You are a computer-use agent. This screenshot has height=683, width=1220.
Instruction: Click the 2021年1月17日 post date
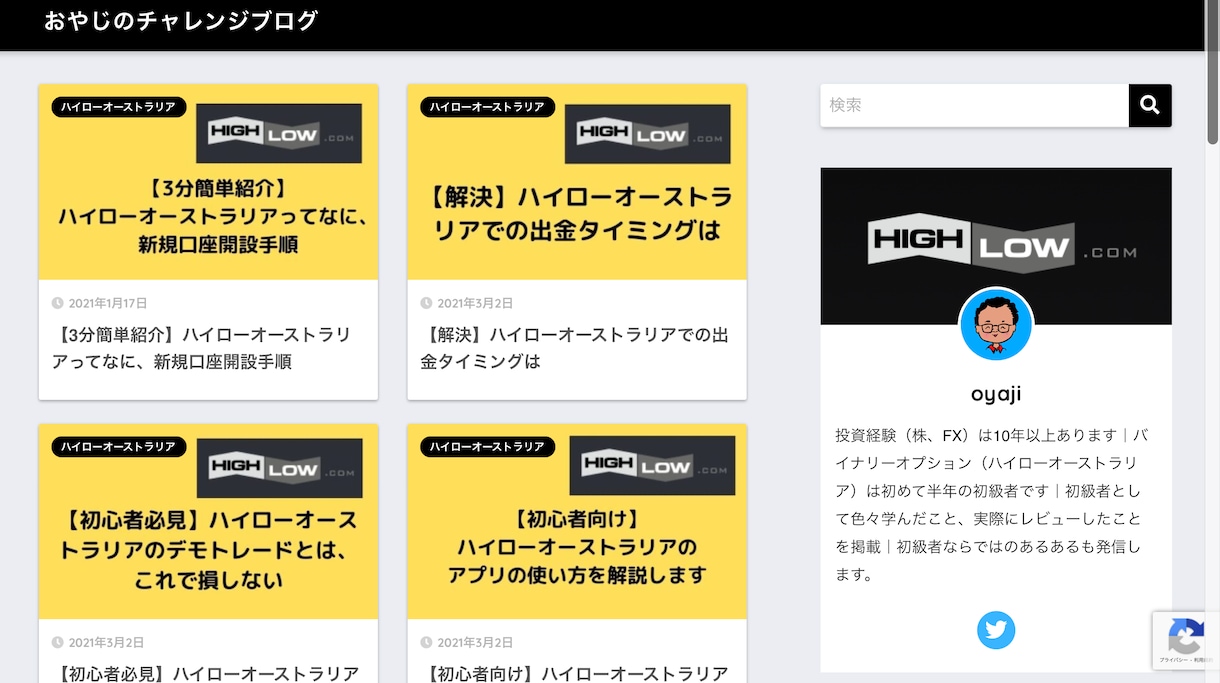coord(108,303)
